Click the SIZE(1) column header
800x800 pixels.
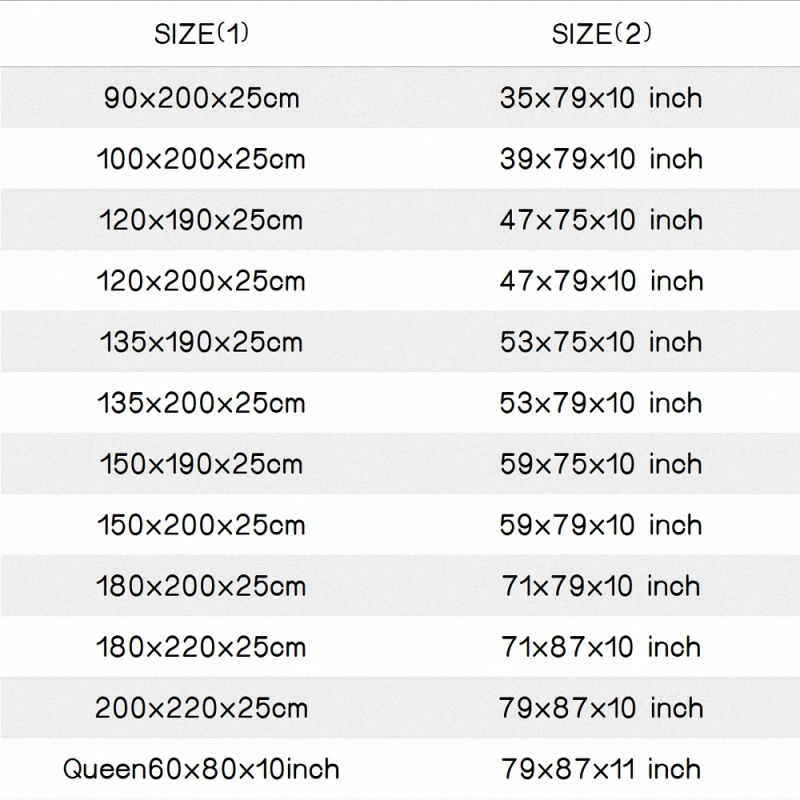point(201,34)
